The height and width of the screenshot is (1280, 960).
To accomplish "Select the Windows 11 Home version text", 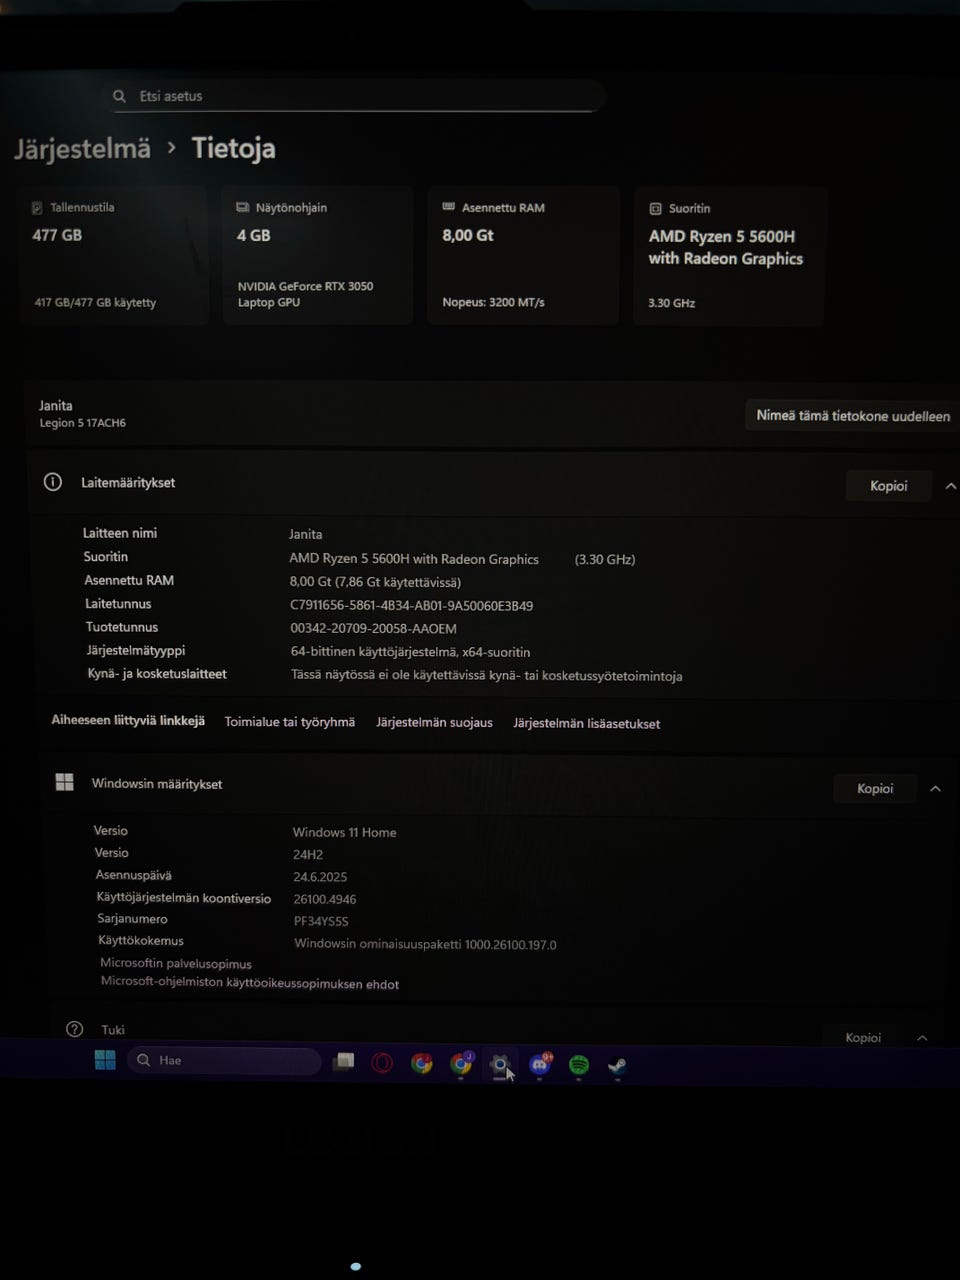I will [345, 832].
